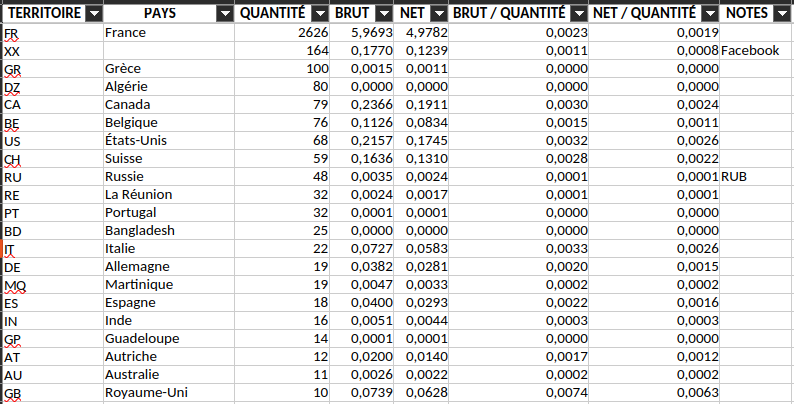794x404 pixels.
Task: Select the quantity cell 164
Action: [282, 51]
